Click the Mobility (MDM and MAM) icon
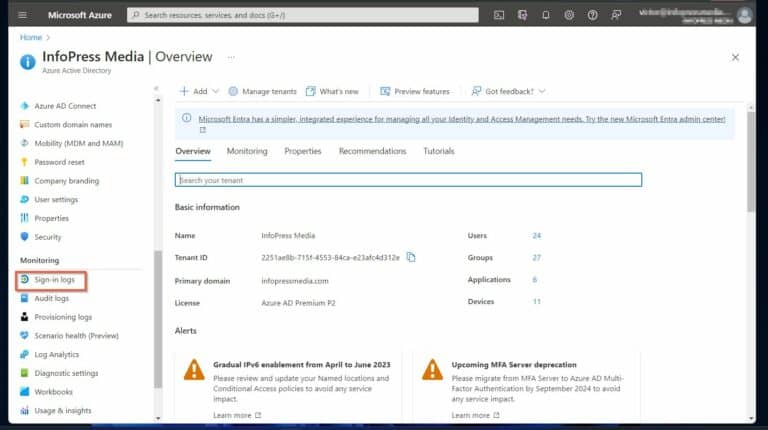768x430 pixels. [x=24, y=143]
